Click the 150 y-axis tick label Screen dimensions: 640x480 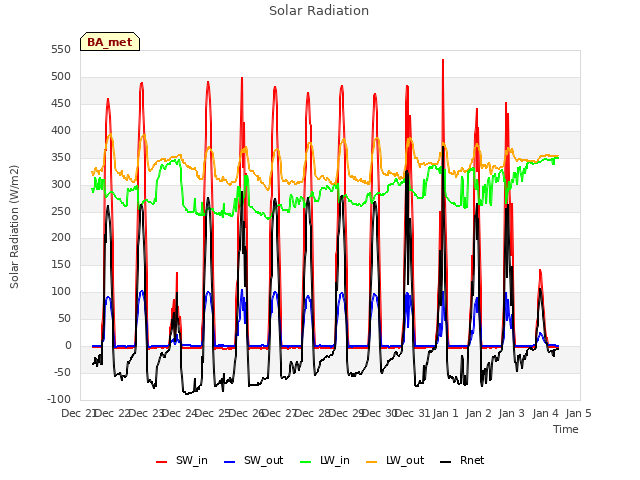click(61, 264)
